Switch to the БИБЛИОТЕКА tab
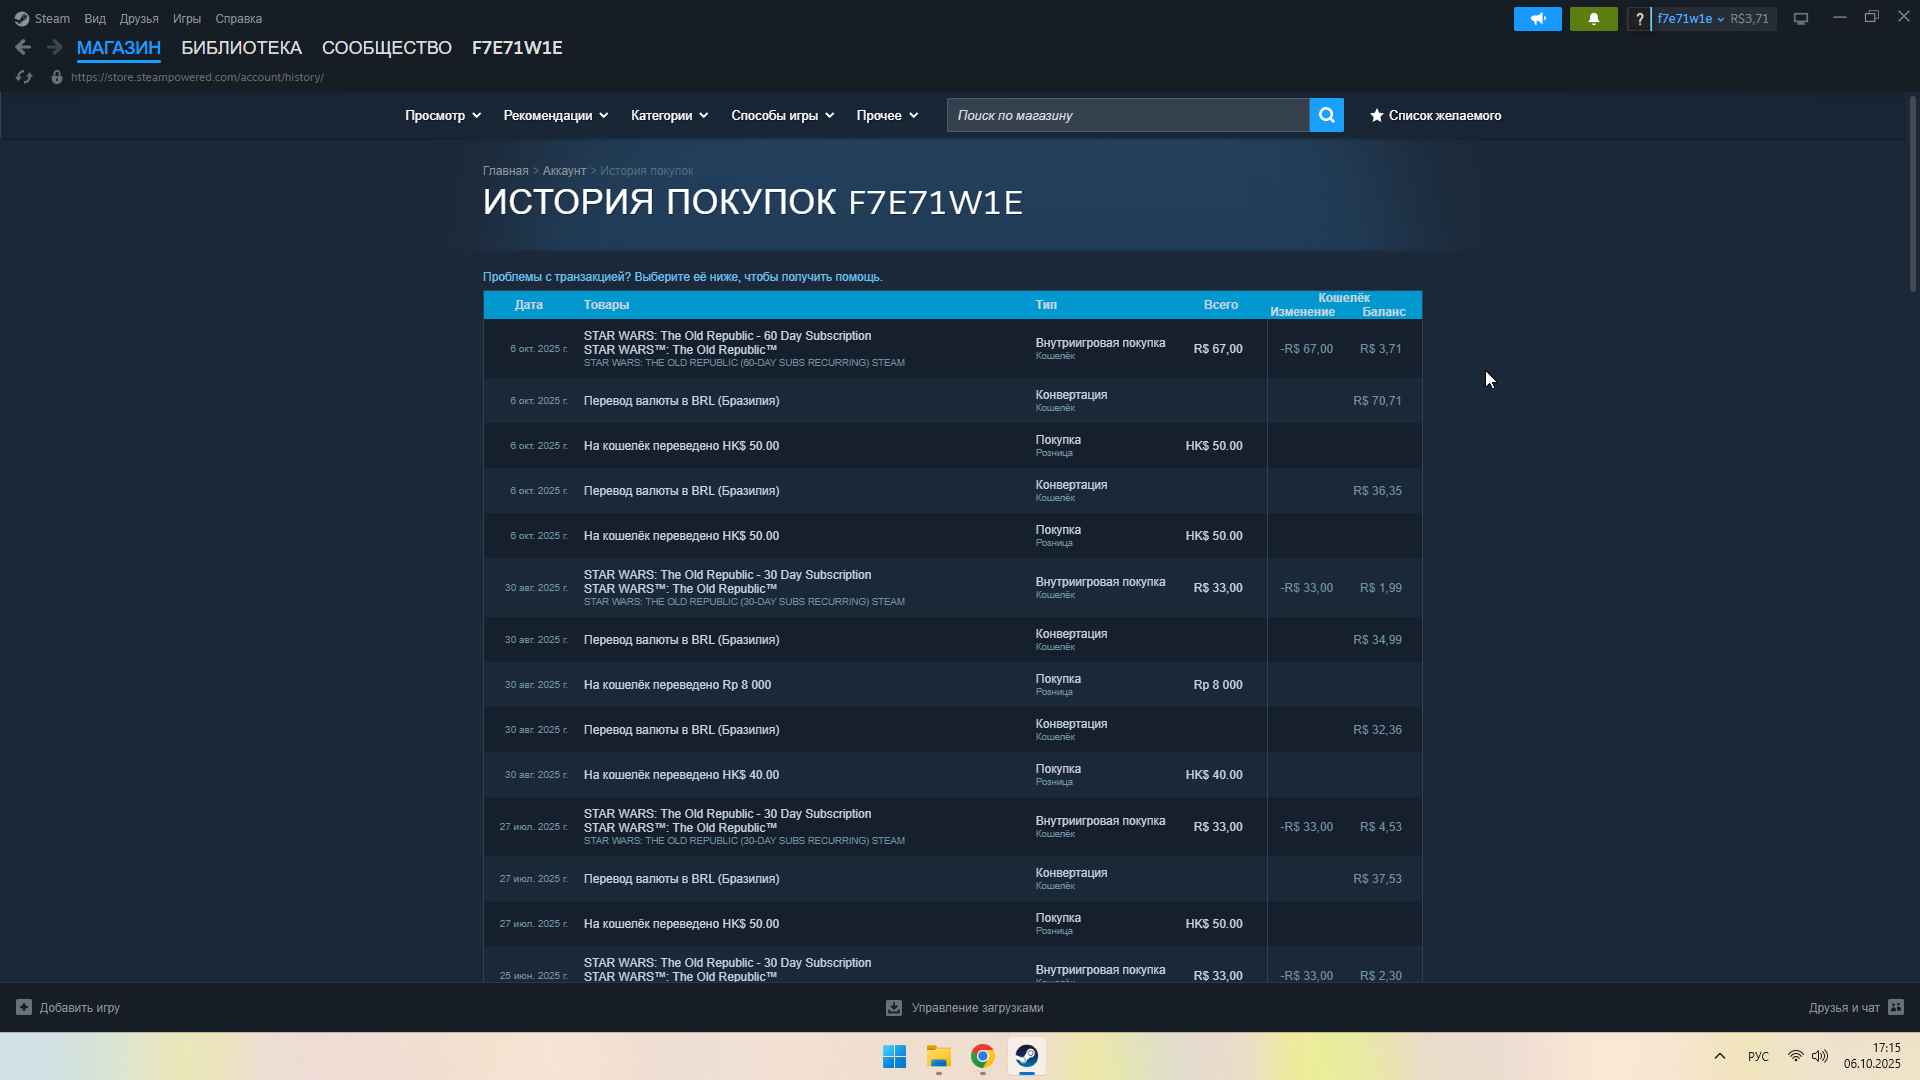 pos(241,47)
